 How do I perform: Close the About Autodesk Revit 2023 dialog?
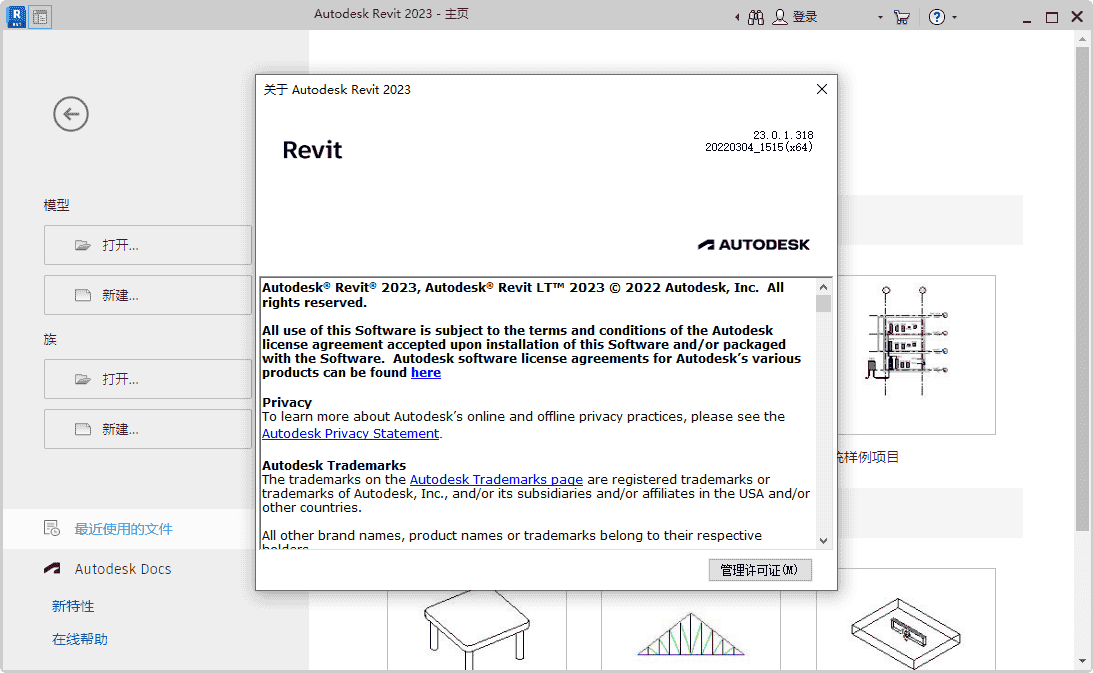pos(822,89)
